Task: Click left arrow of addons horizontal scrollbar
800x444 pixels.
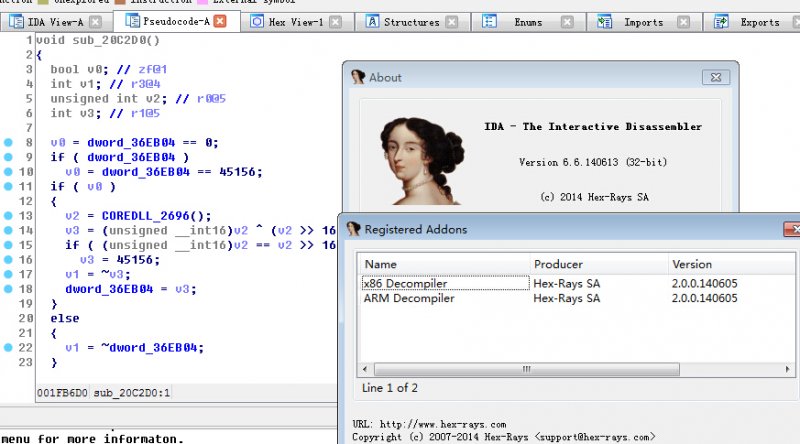Action: coord(365,369)
